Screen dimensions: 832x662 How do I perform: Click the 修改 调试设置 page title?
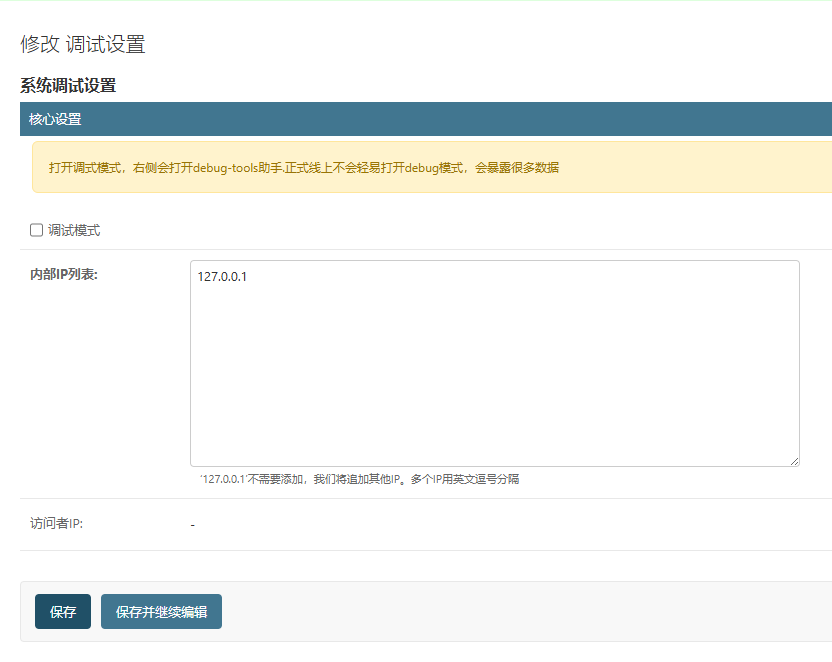pos(83,44)
